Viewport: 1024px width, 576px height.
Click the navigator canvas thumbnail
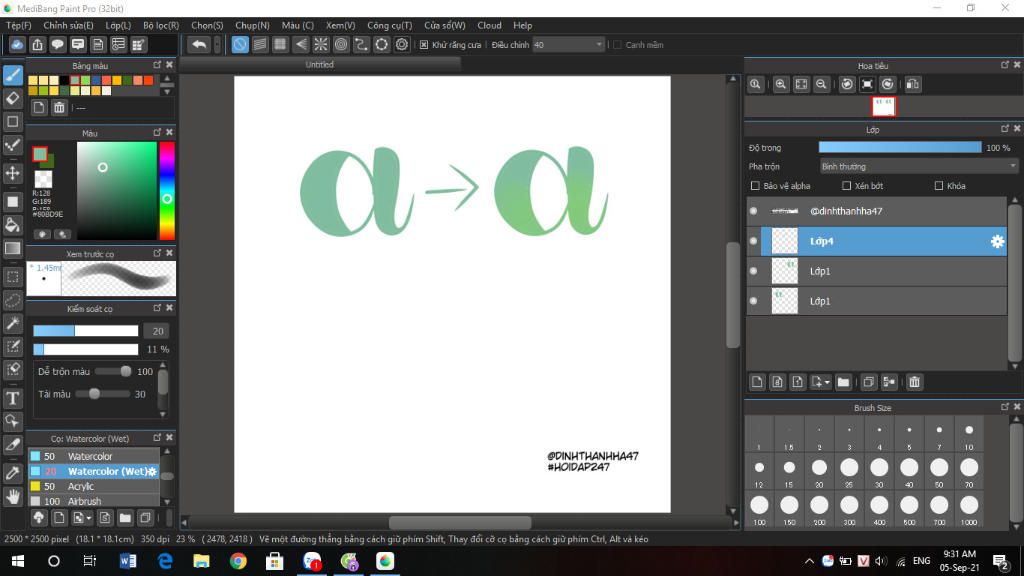click(884, 106)
